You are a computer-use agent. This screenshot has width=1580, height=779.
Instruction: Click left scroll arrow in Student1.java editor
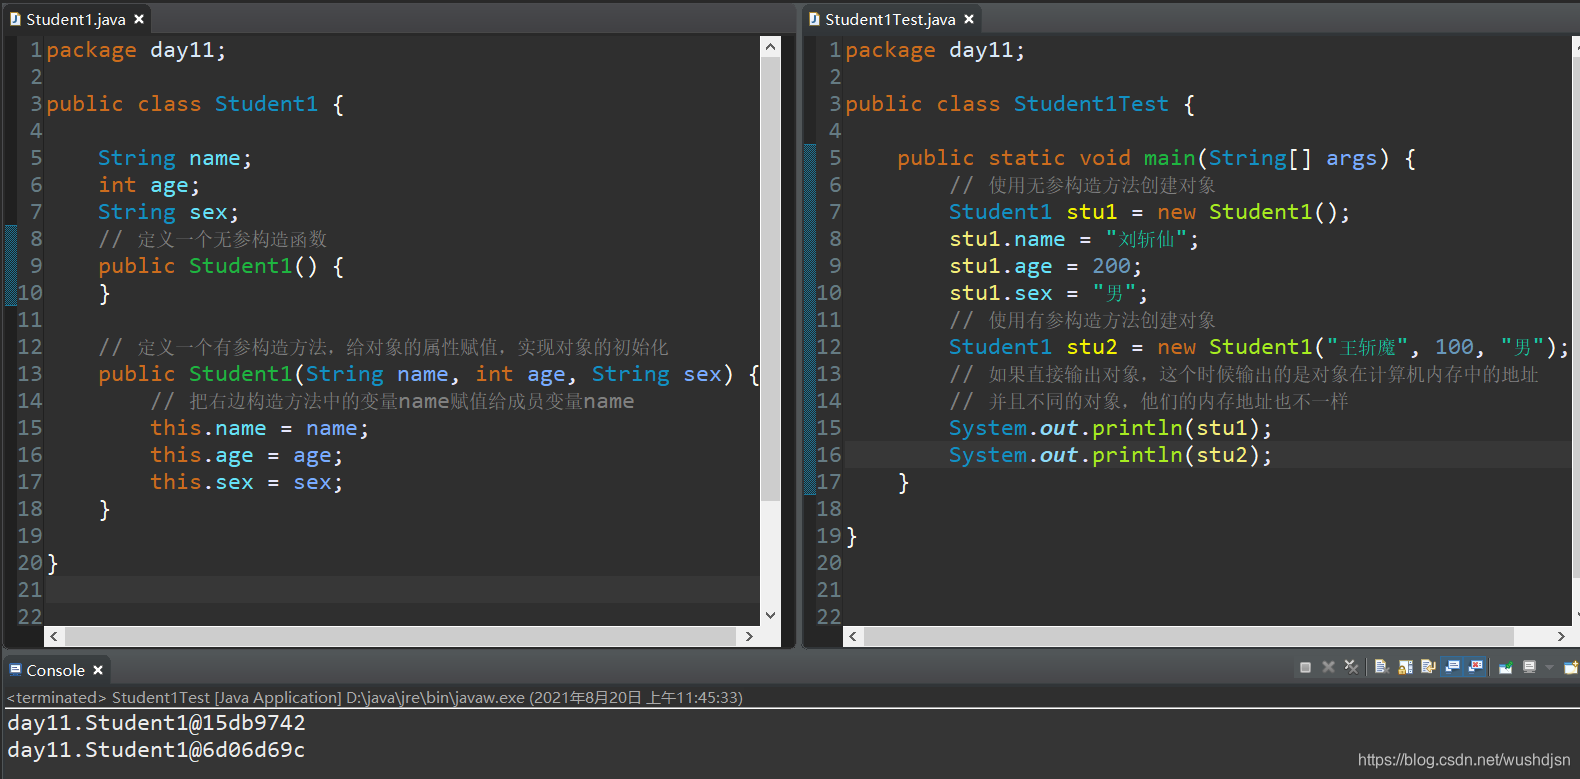[53, 636]
